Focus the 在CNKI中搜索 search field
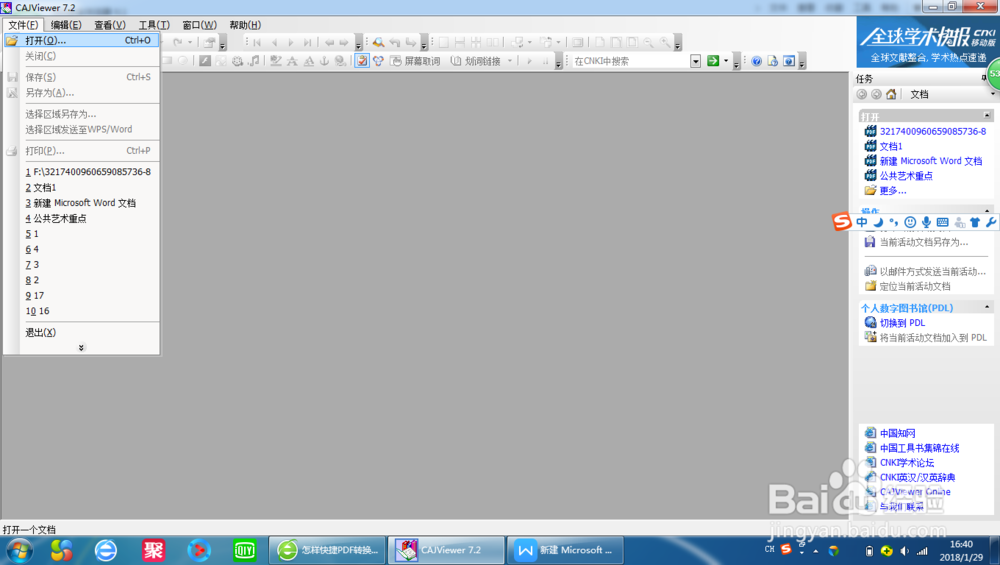This screenshot has width=1000, height=565. pos(631,61)
